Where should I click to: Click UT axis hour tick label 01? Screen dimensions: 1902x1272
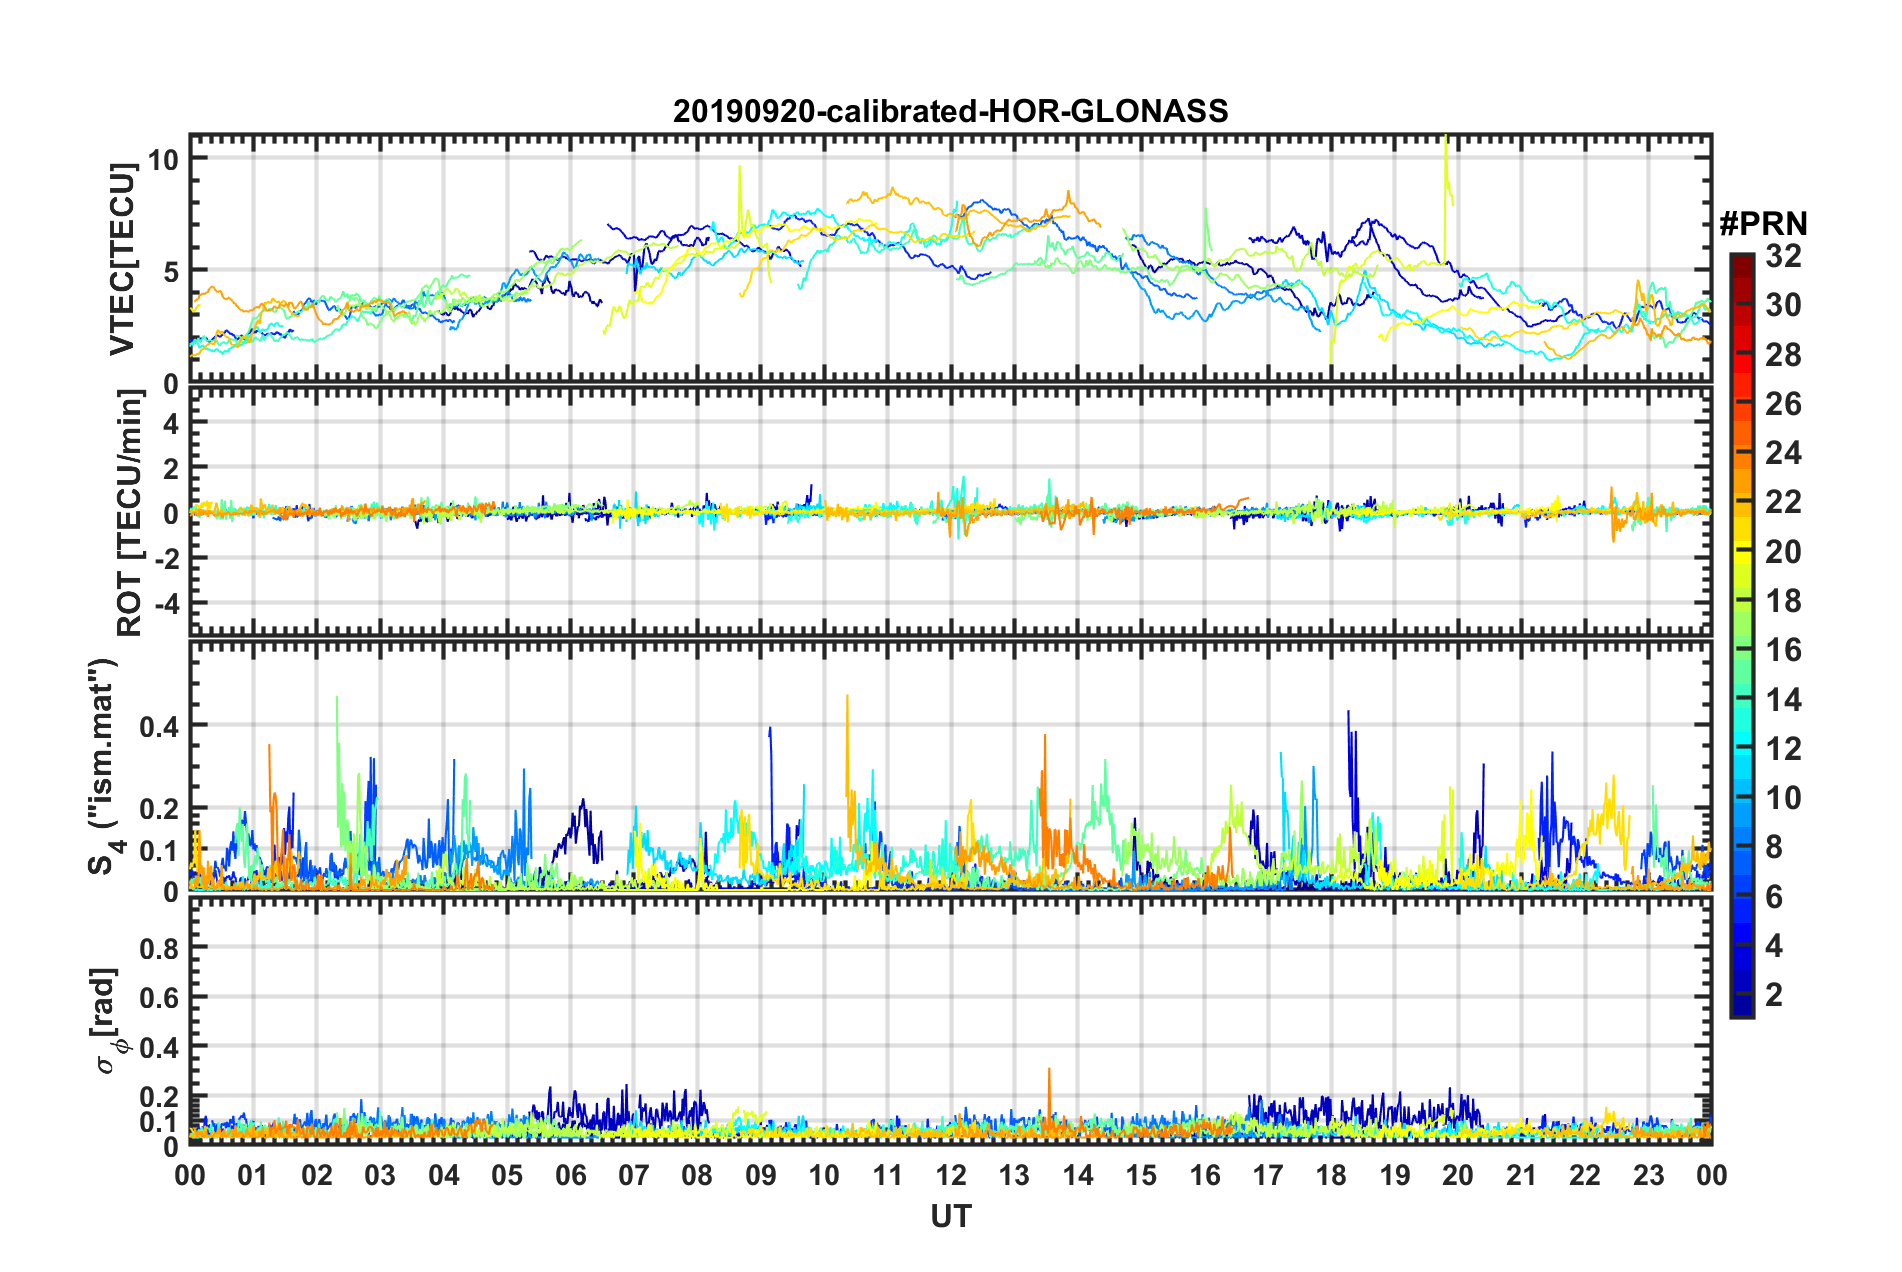253,1175
